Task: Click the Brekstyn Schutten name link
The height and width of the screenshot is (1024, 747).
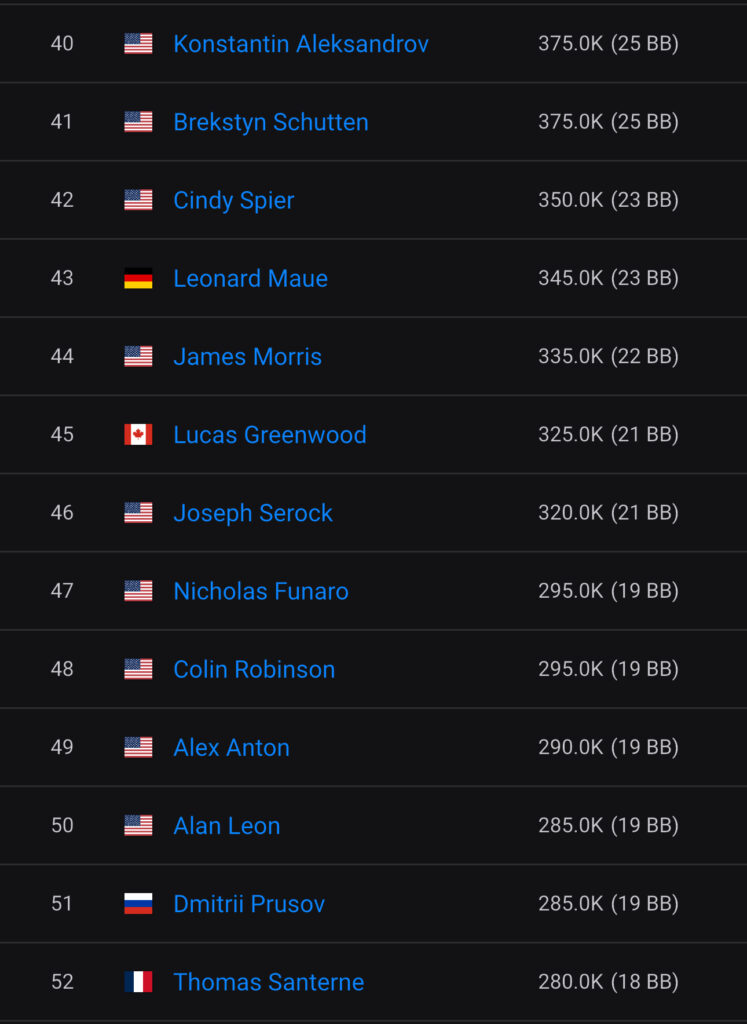Action: [x=270, y=122]
